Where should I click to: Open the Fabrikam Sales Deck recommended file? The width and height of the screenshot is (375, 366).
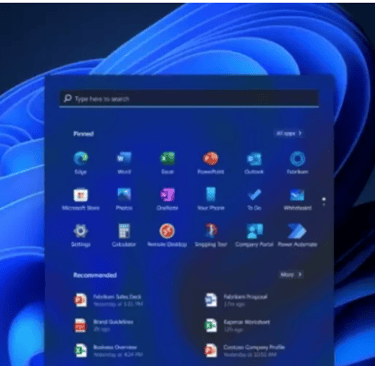(x=108, y=300)
